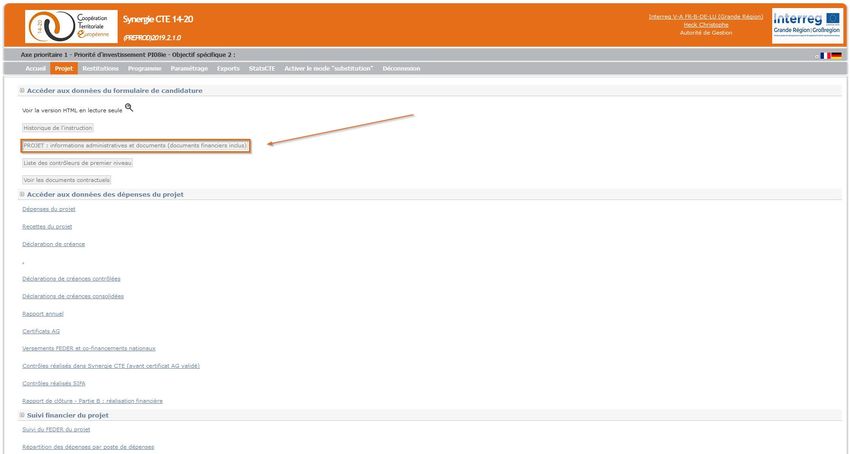Open the Accueil menu item
Viewport: 850px width, 454px height.
tap(35, 68)
